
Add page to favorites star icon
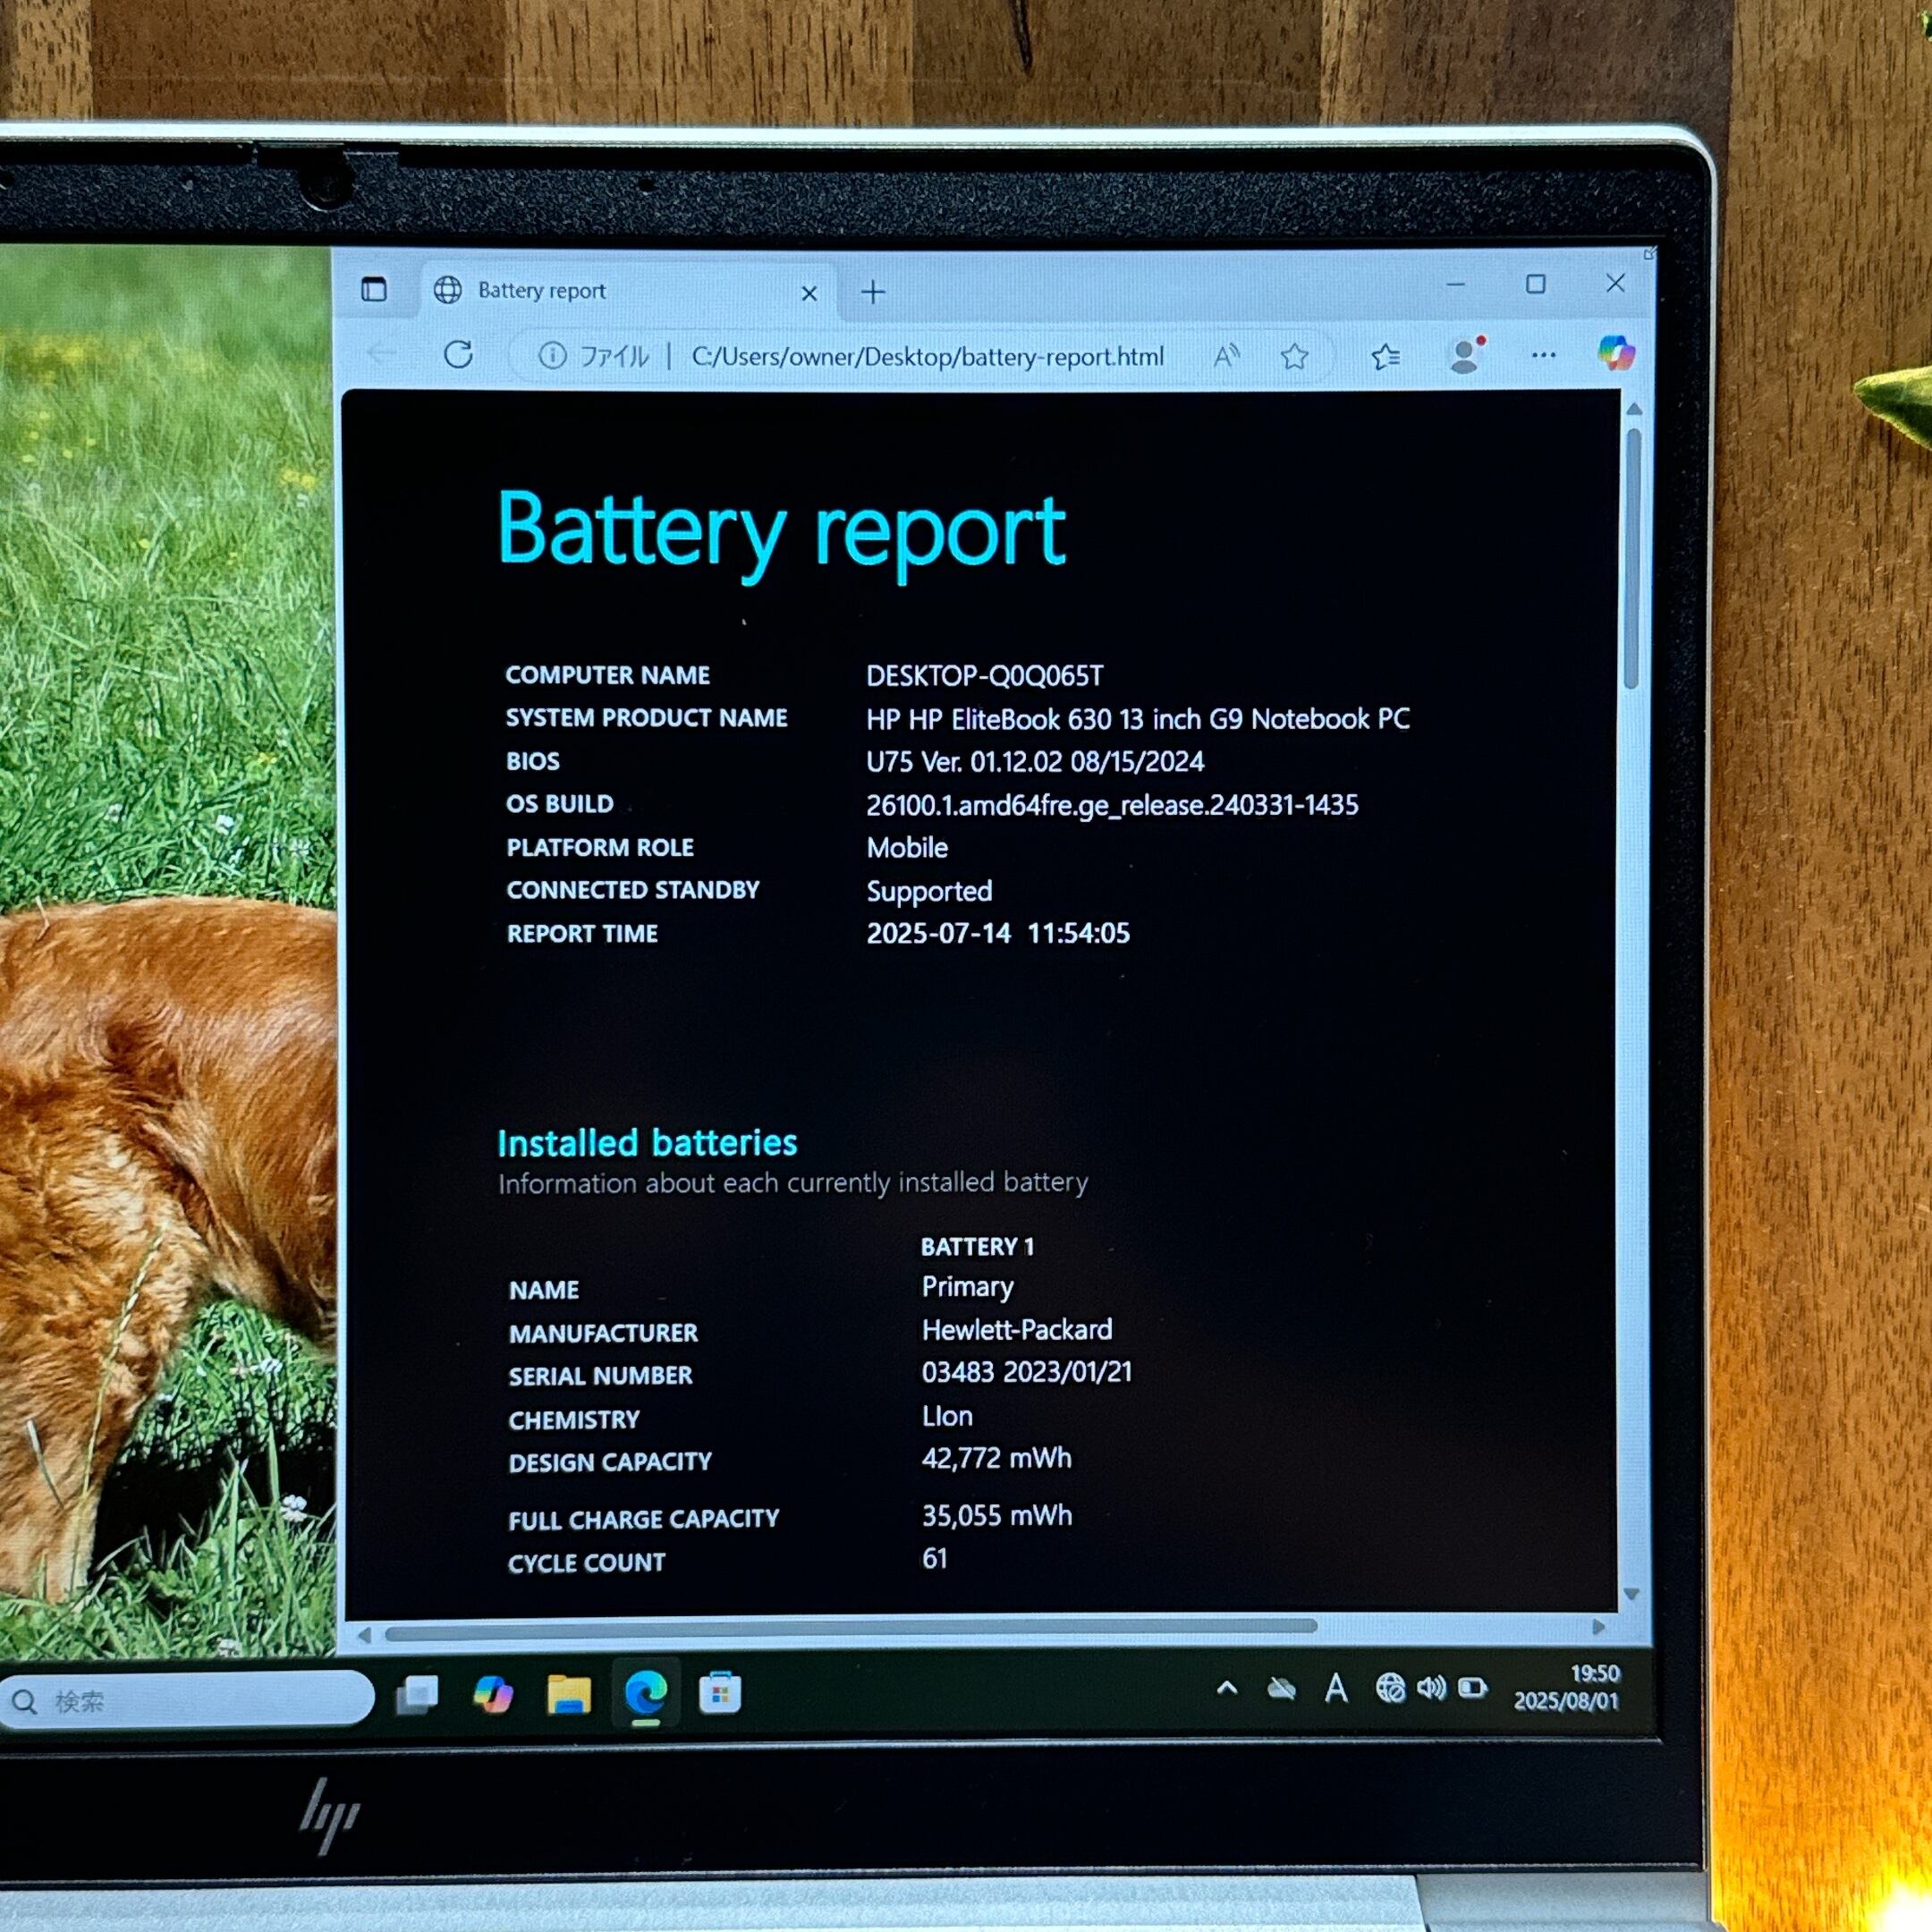point(1294,356)
